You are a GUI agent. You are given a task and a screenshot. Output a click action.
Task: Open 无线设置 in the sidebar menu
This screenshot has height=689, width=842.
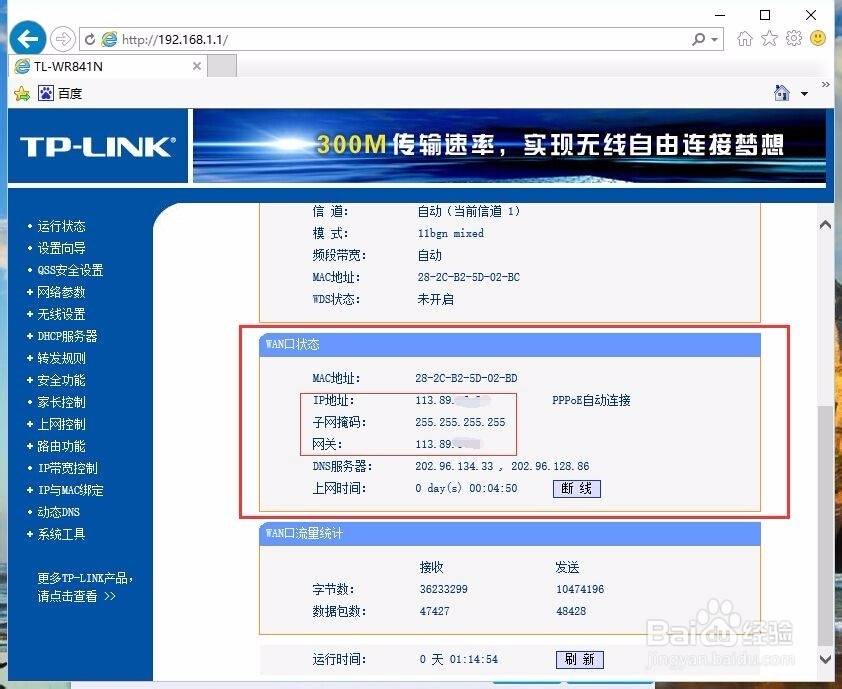(62, 314)
